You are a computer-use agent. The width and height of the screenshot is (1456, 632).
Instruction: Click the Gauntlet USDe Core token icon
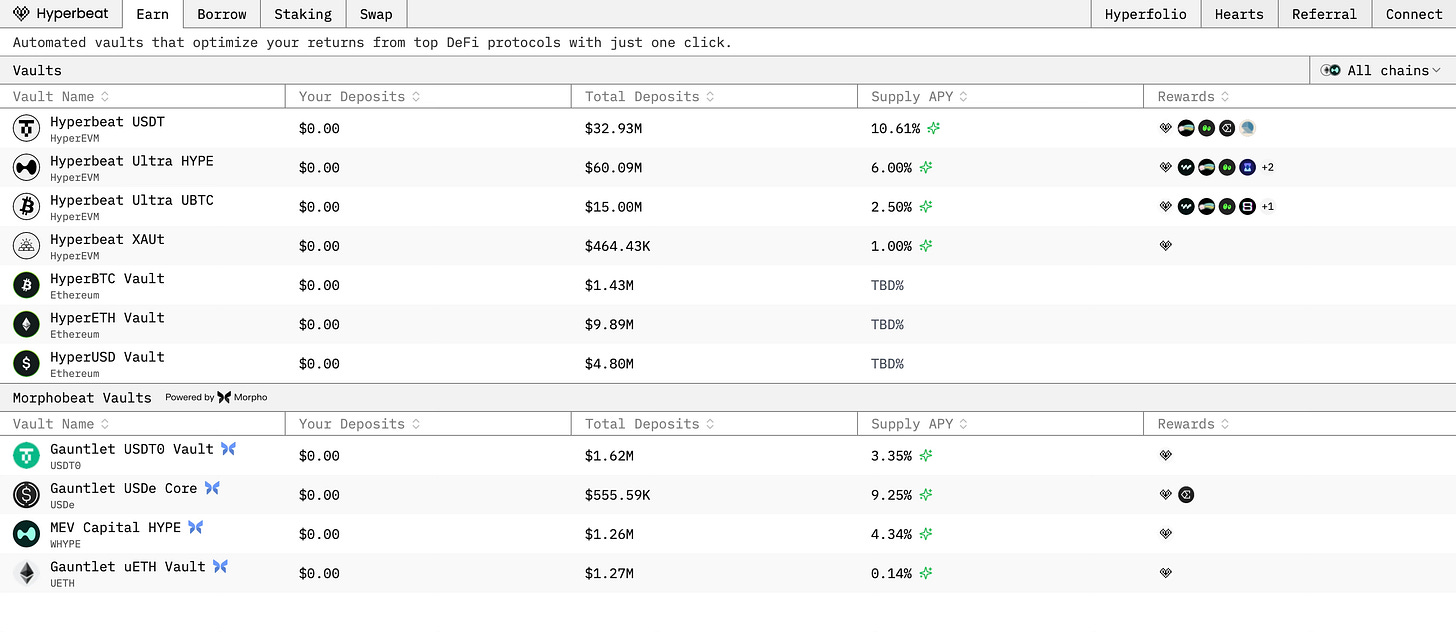coord(26,494)
